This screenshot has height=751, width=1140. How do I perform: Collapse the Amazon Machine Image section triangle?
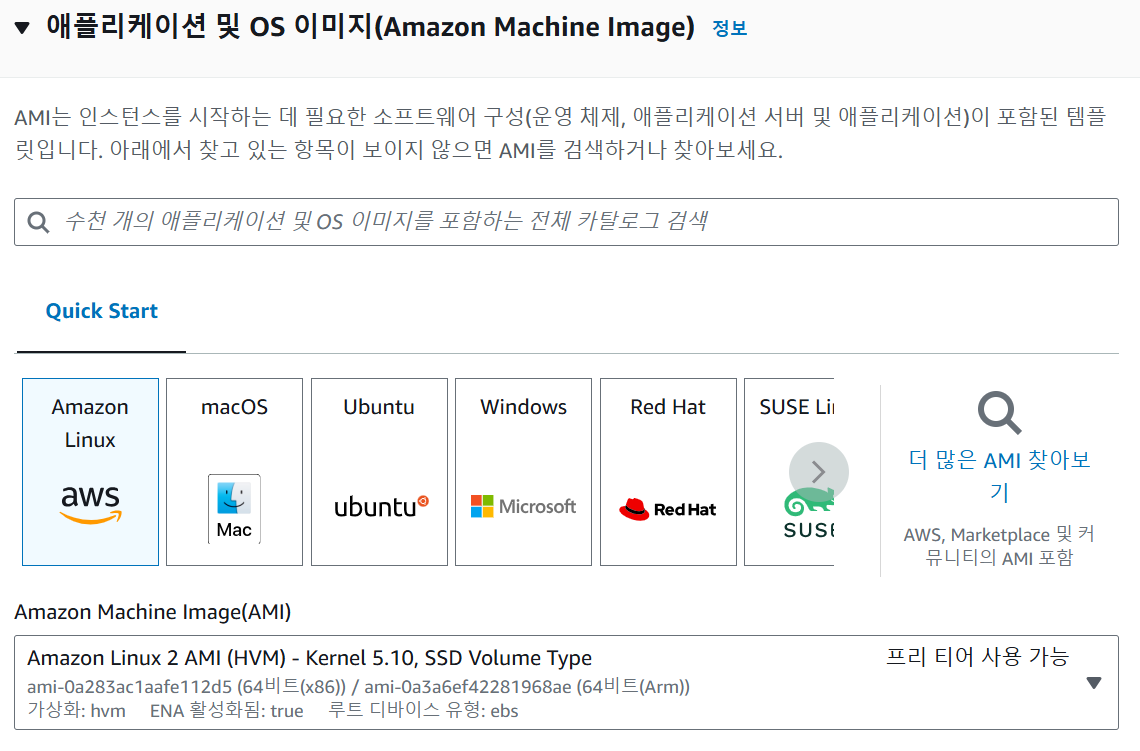pyautogui.click(x=22, y=28)
